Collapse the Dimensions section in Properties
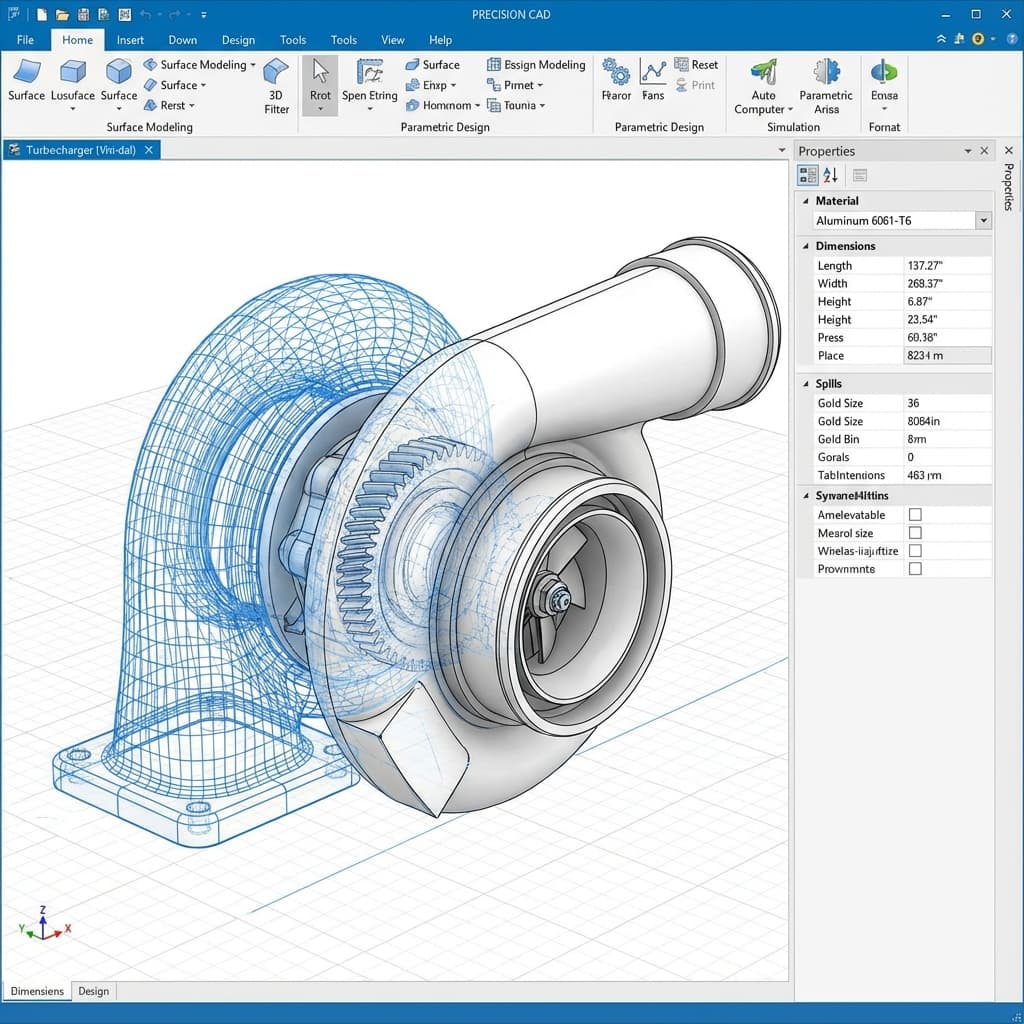Viewport: 1024px width, 1024px height. click(806, 245)
